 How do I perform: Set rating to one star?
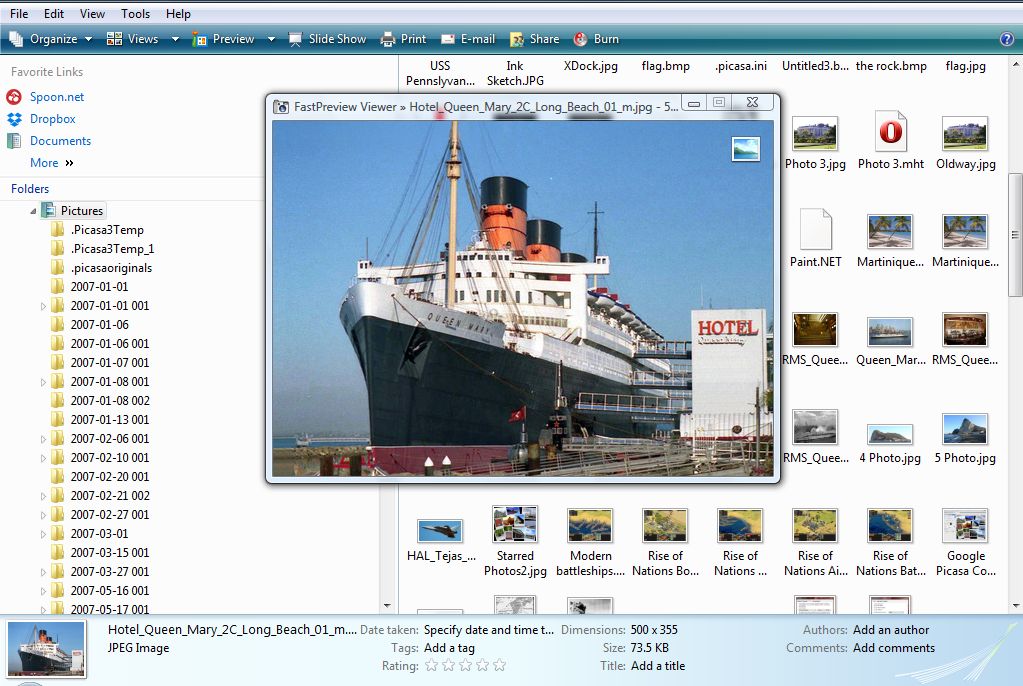pos(431,666)
